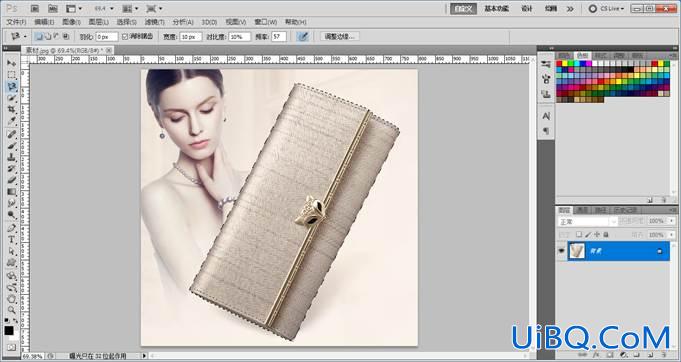Select the Gradient tool

click(x=12, y=192)
